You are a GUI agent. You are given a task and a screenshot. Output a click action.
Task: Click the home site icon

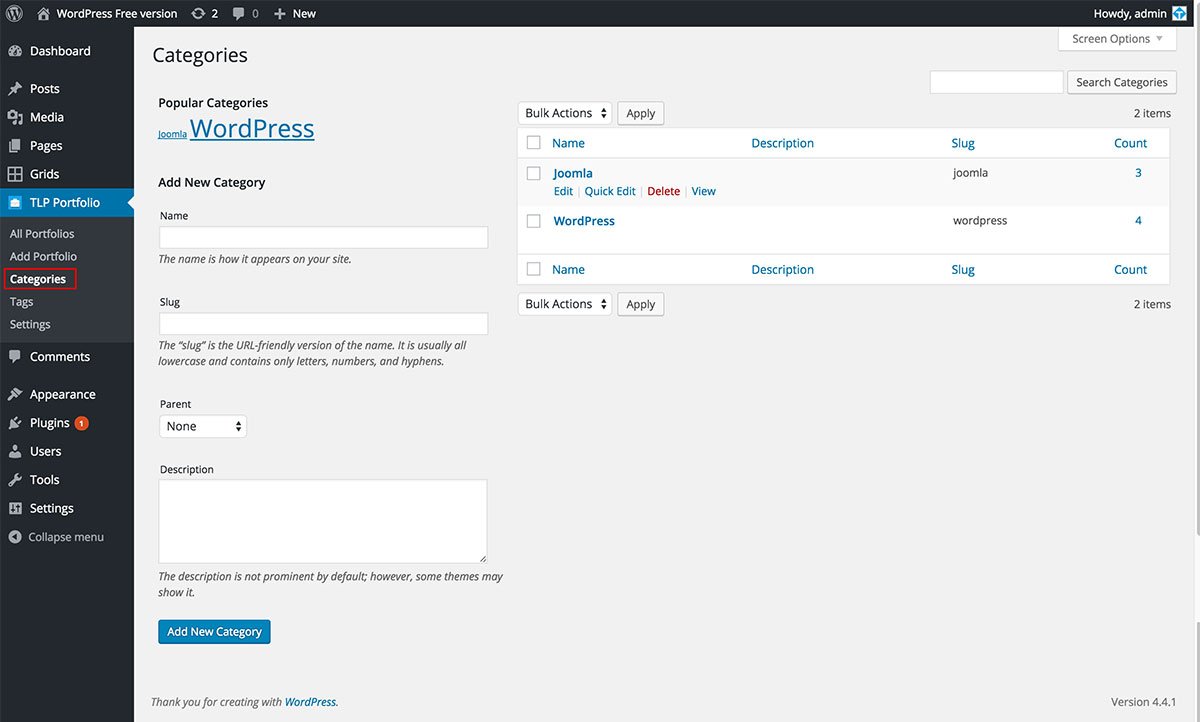coord(43,13)
